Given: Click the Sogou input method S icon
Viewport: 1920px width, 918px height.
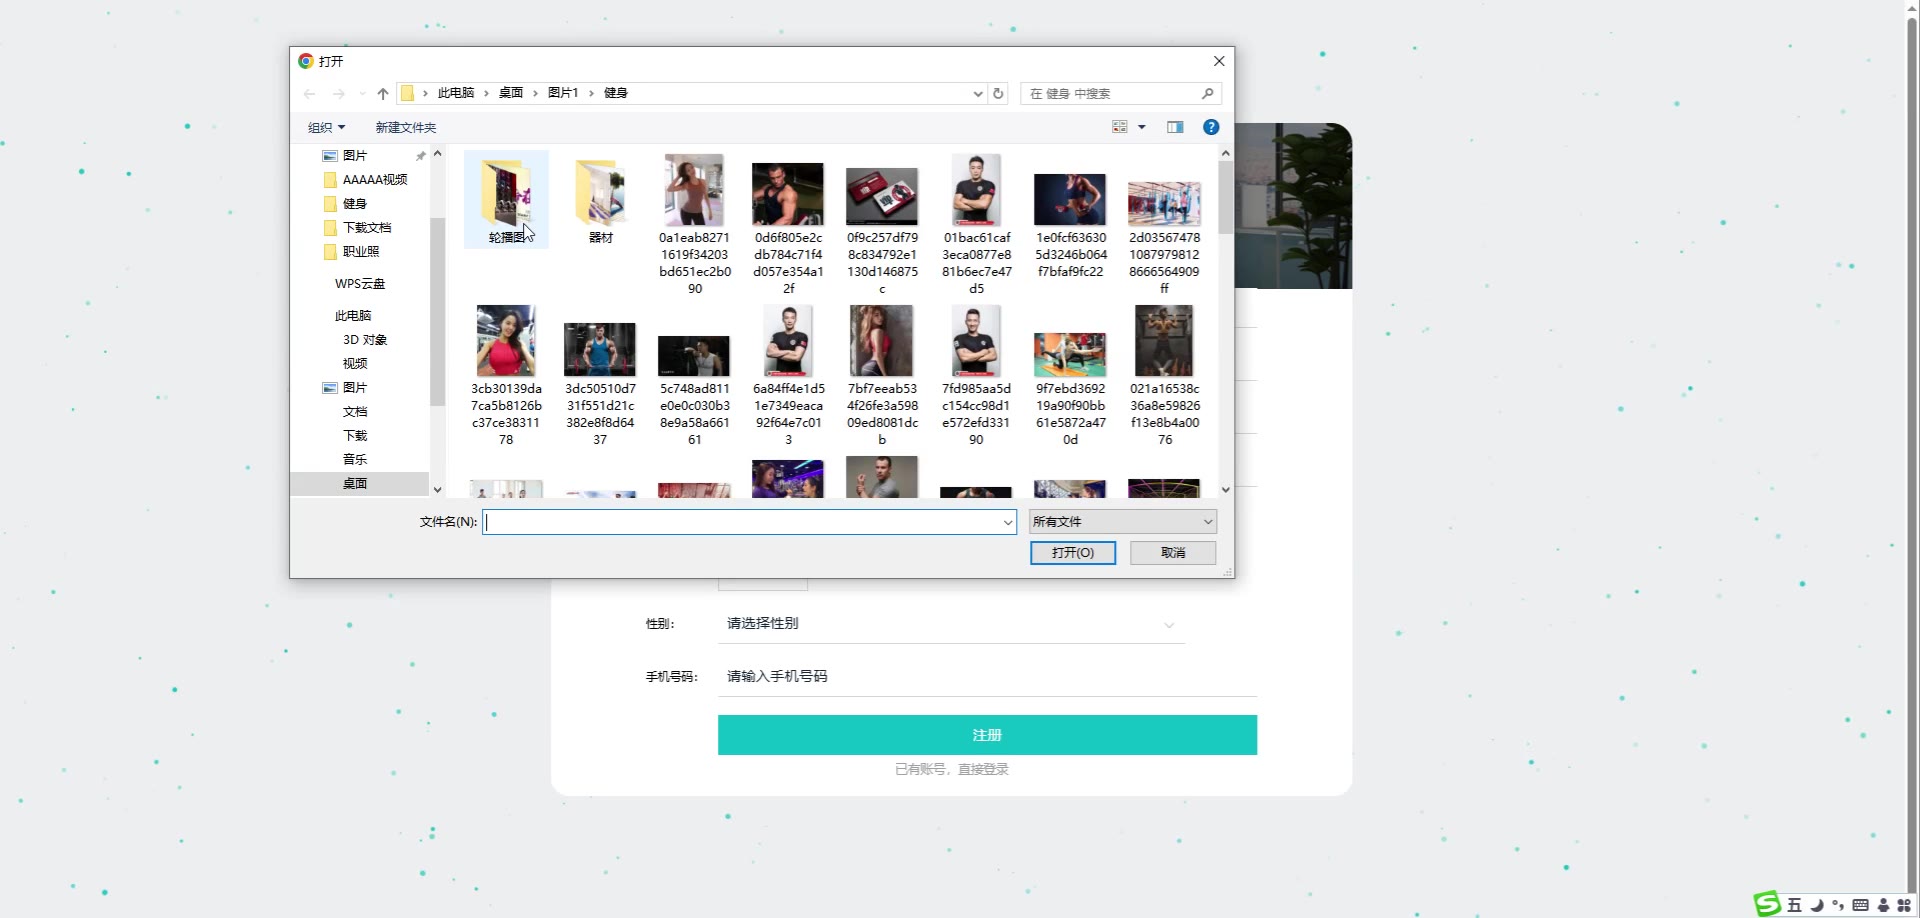Looking at the screenshot, I should [1768, 904].
